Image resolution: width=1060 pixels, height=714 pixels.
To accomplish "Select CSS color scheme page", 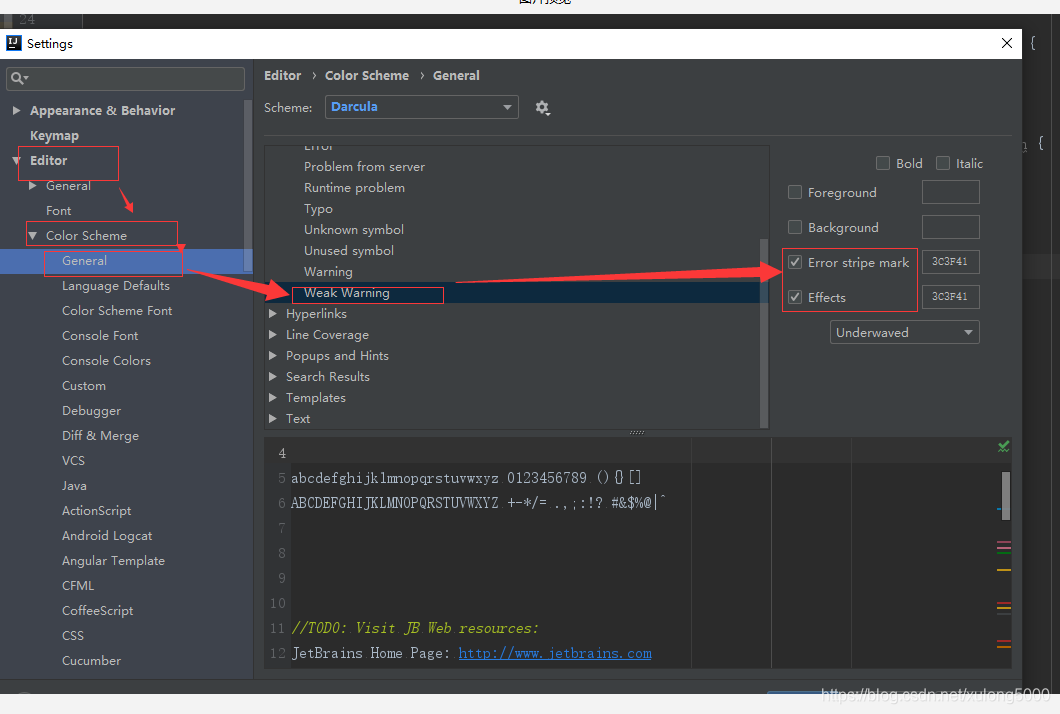I will coord(72,636).
